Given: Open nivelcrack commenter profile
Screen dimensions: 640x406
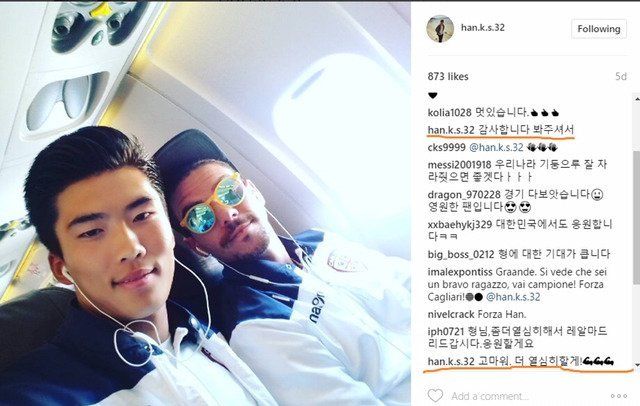Looking at the screenshot, I should pyautogui.click(x=451, y=315).
